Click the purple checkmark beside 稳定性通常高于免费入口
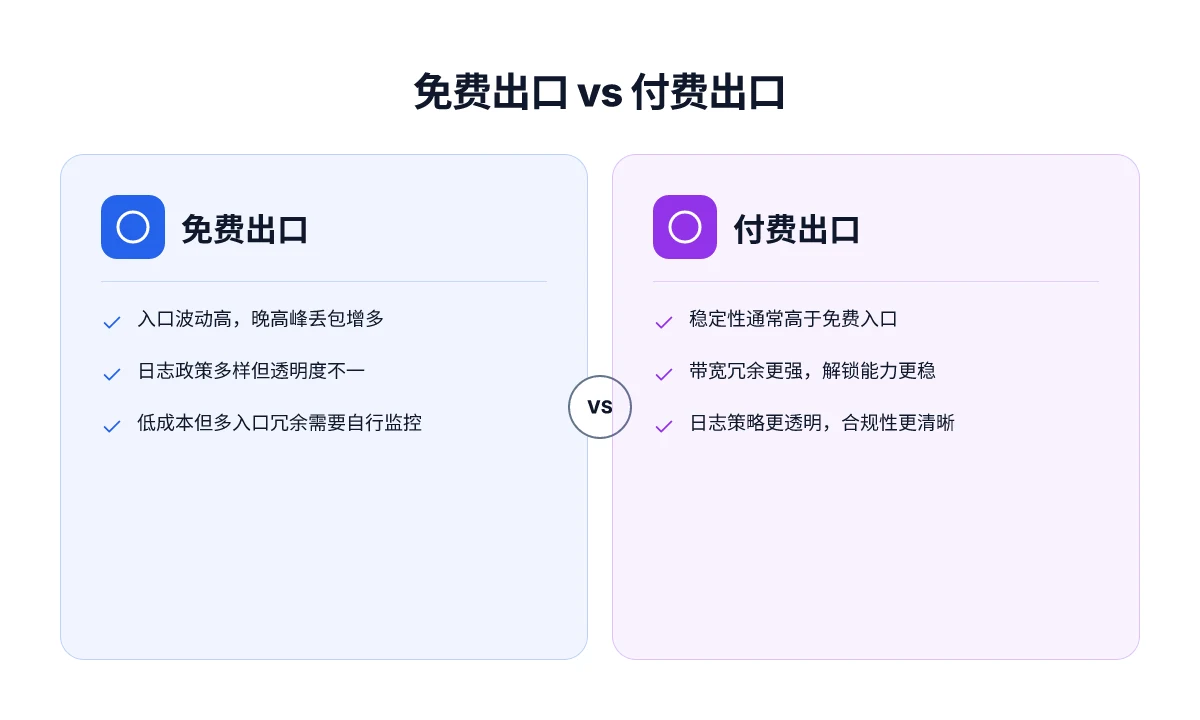The width and height of the screenshot is (1200, 720). point(664,322)
